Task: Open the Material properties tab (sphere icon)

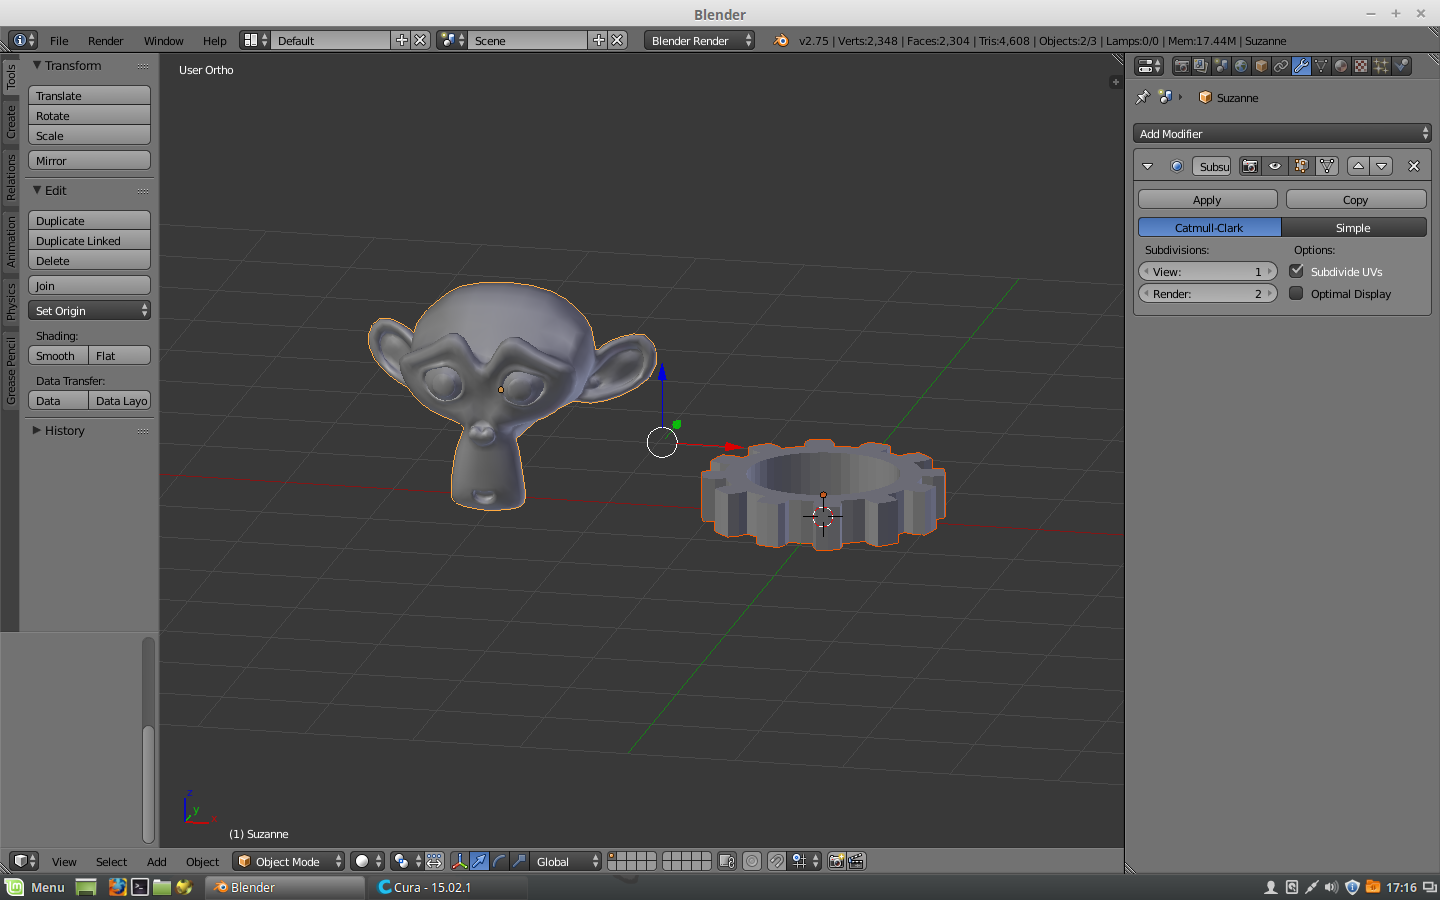Action: click(1341, 66)
